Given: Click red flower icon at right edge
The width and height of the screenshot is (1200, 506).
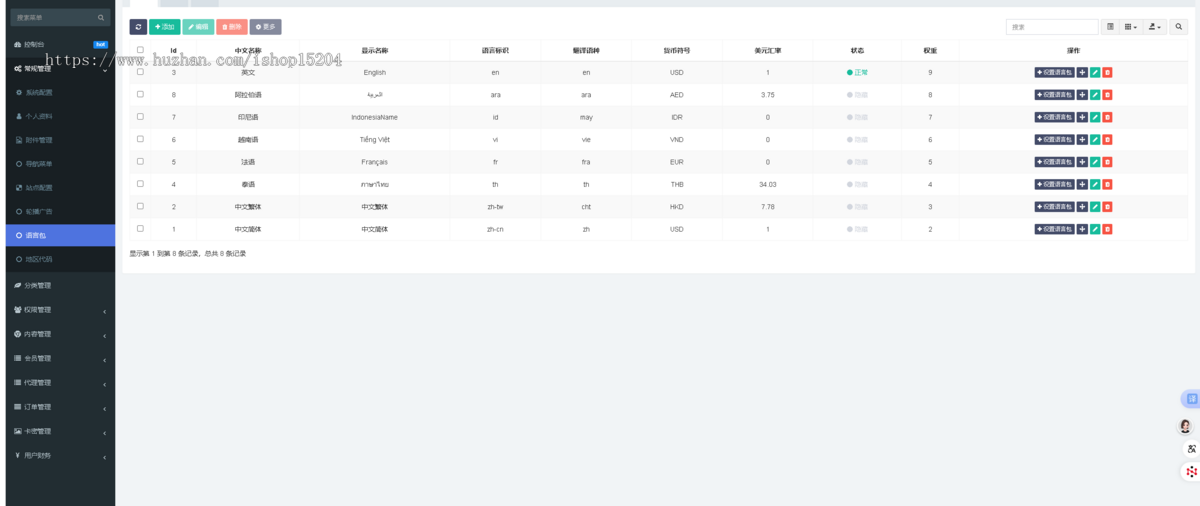Looking at the screenshot, I should pyautogui.click(x=1191, y=471).
